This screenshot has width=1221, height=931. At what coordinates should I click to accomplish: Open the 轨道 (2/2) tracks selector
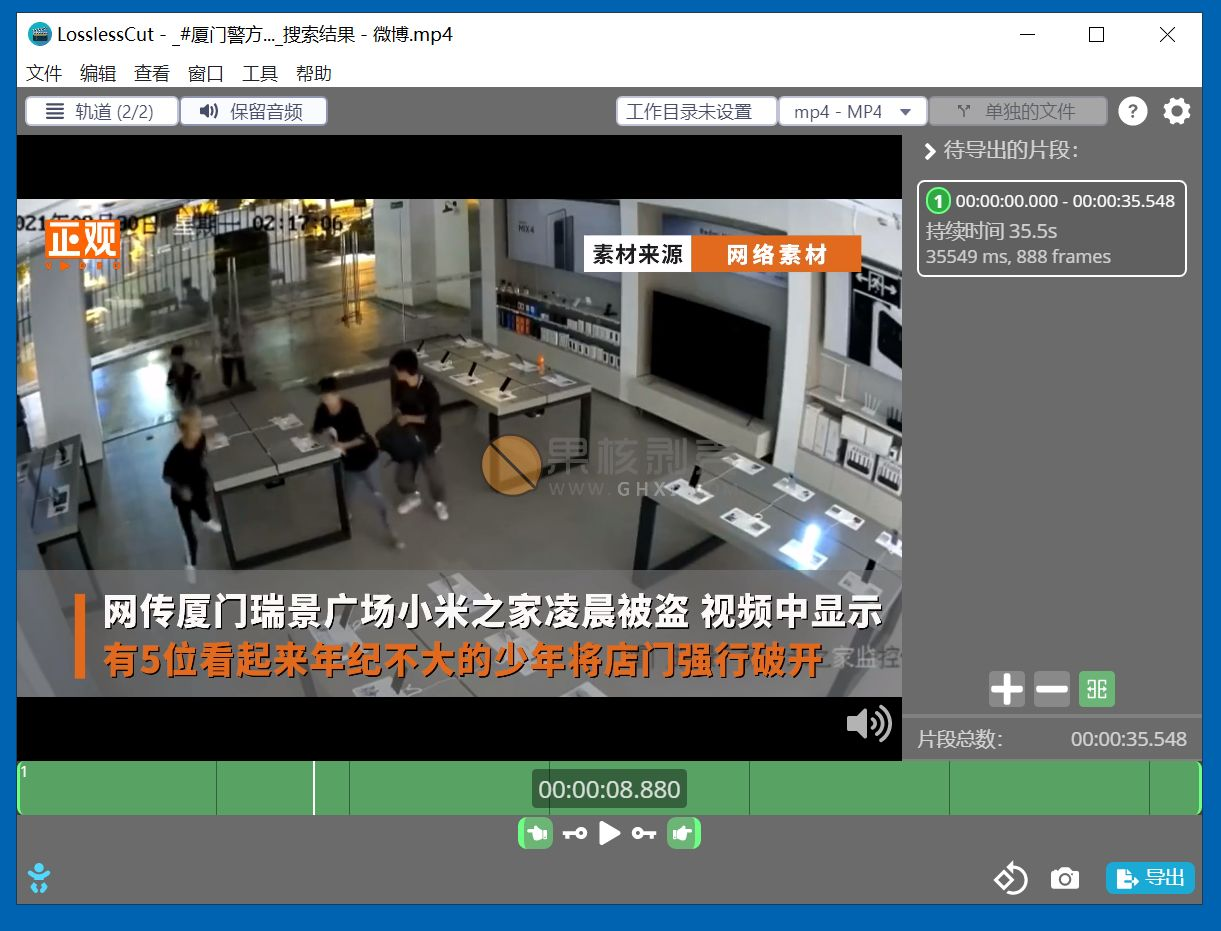[100, 111]
